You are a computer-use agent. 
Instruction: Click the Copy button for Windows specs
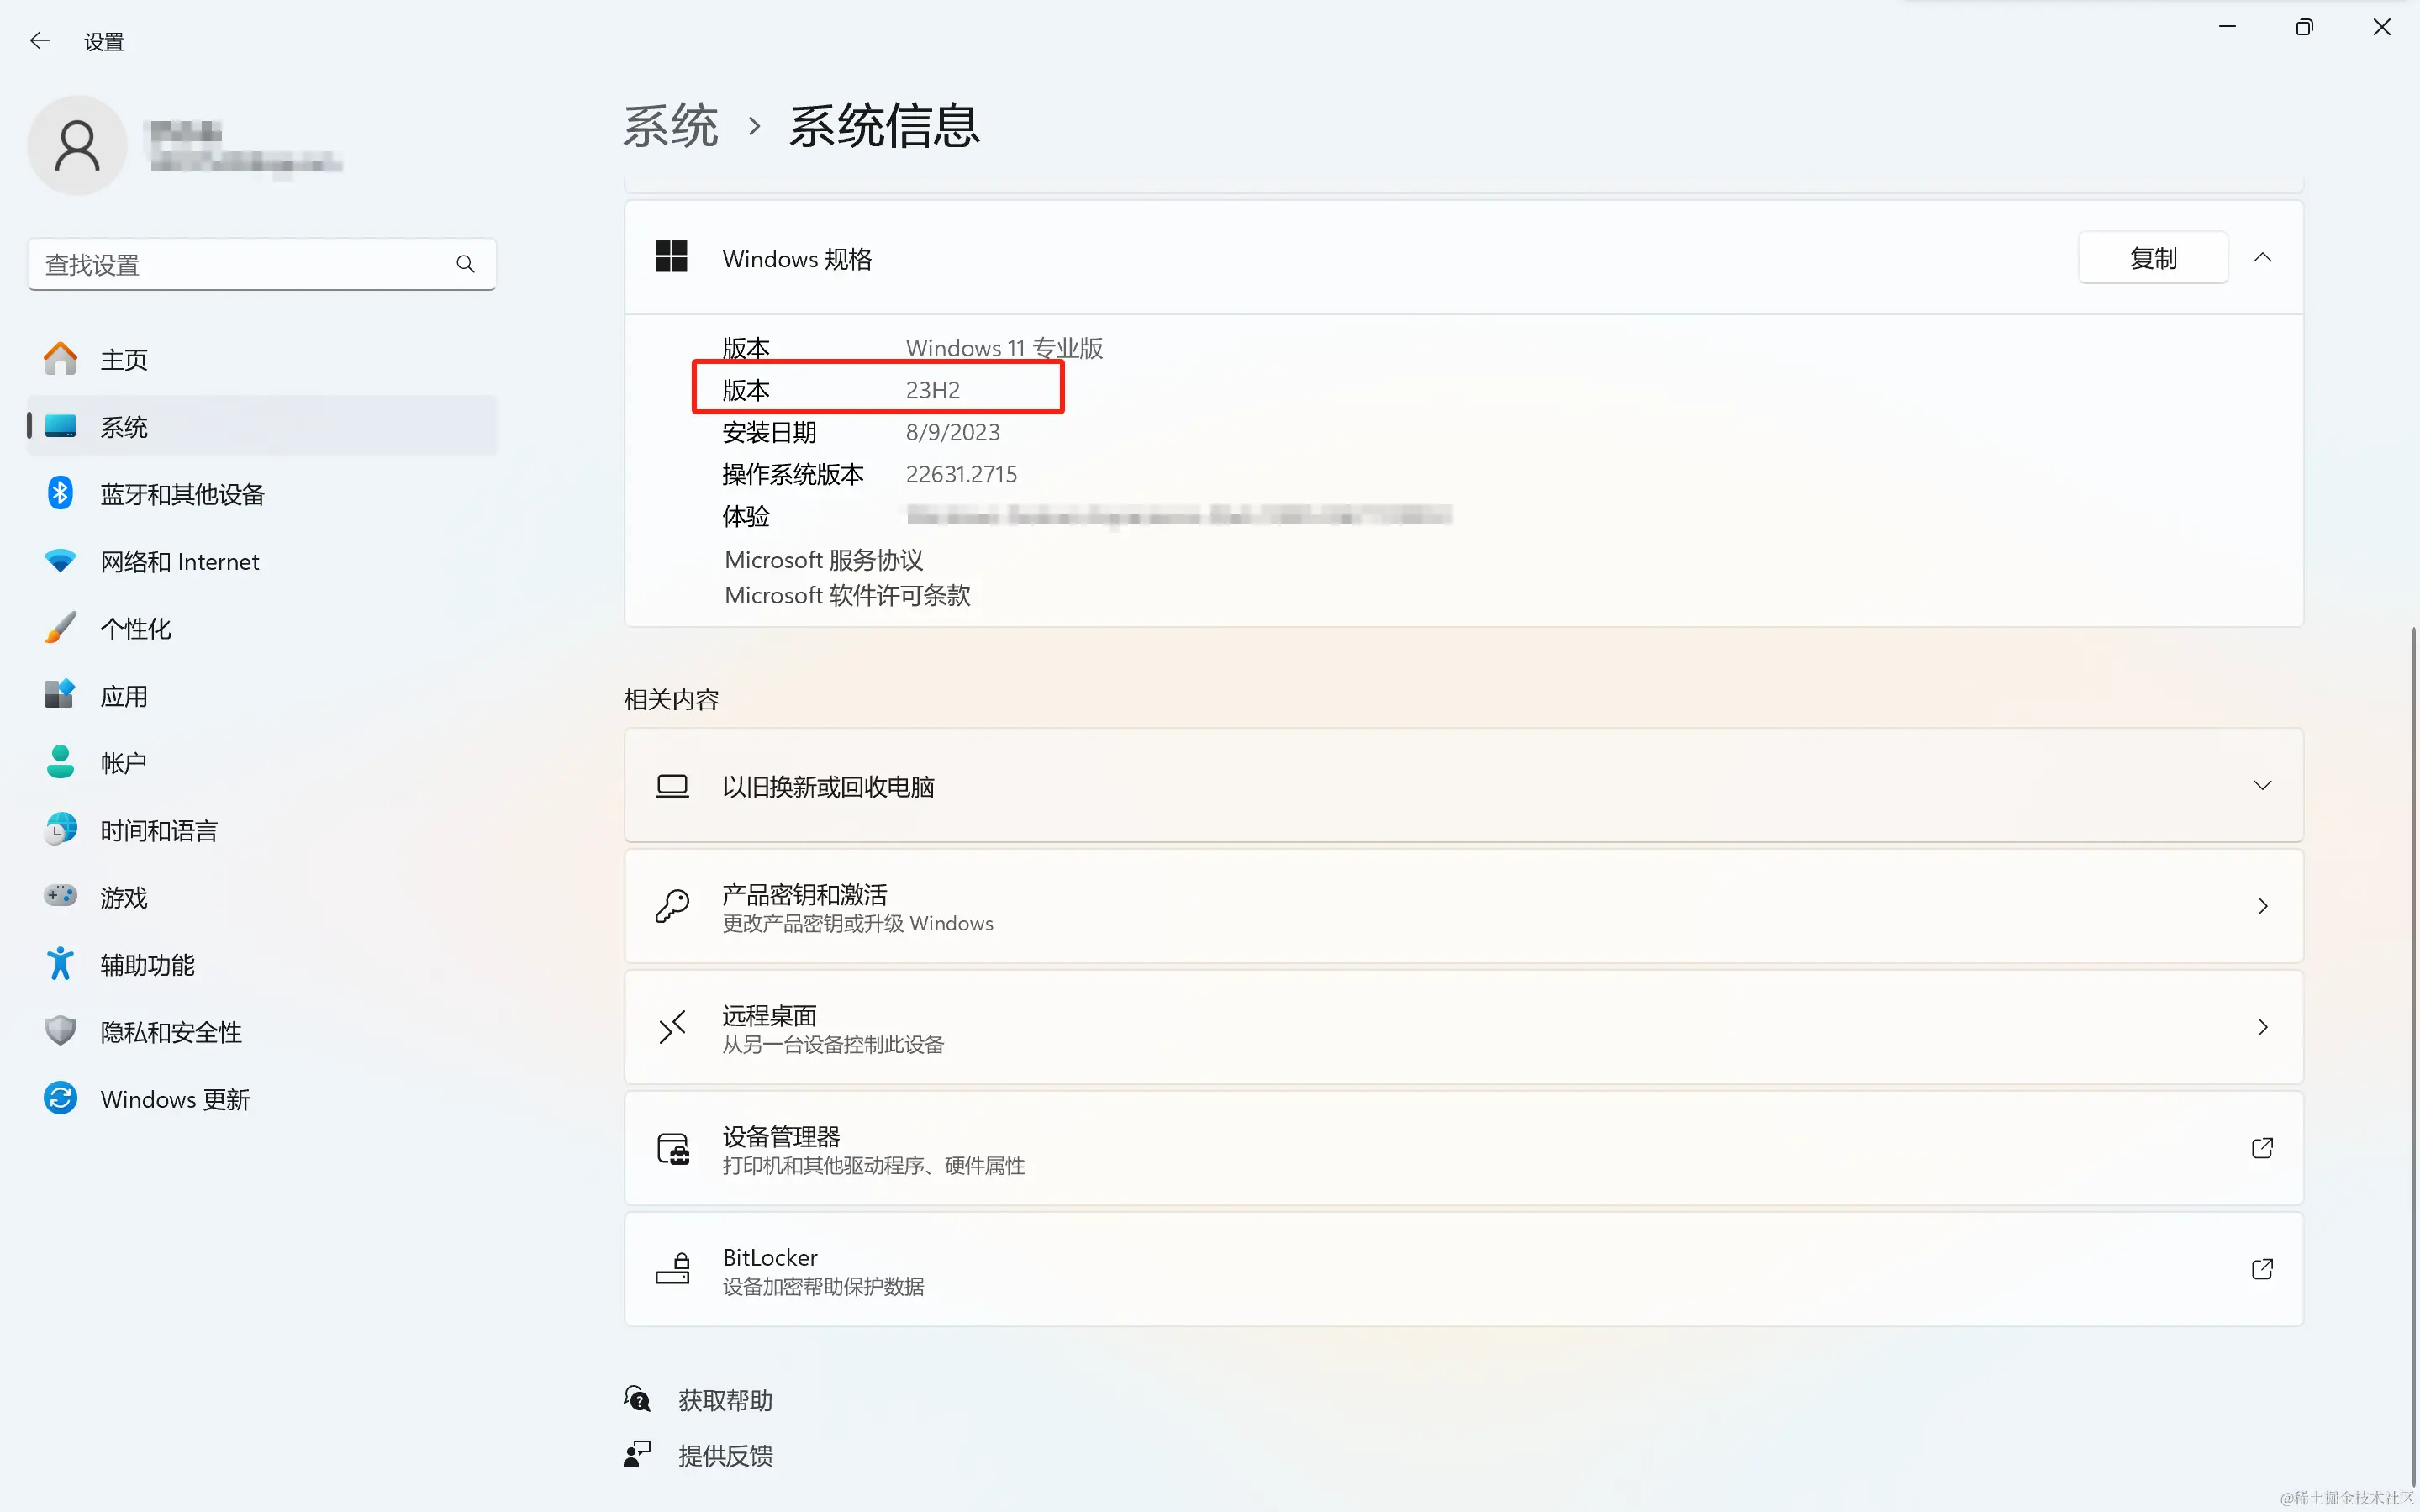pyautogui.click(x=2152, y=257)
